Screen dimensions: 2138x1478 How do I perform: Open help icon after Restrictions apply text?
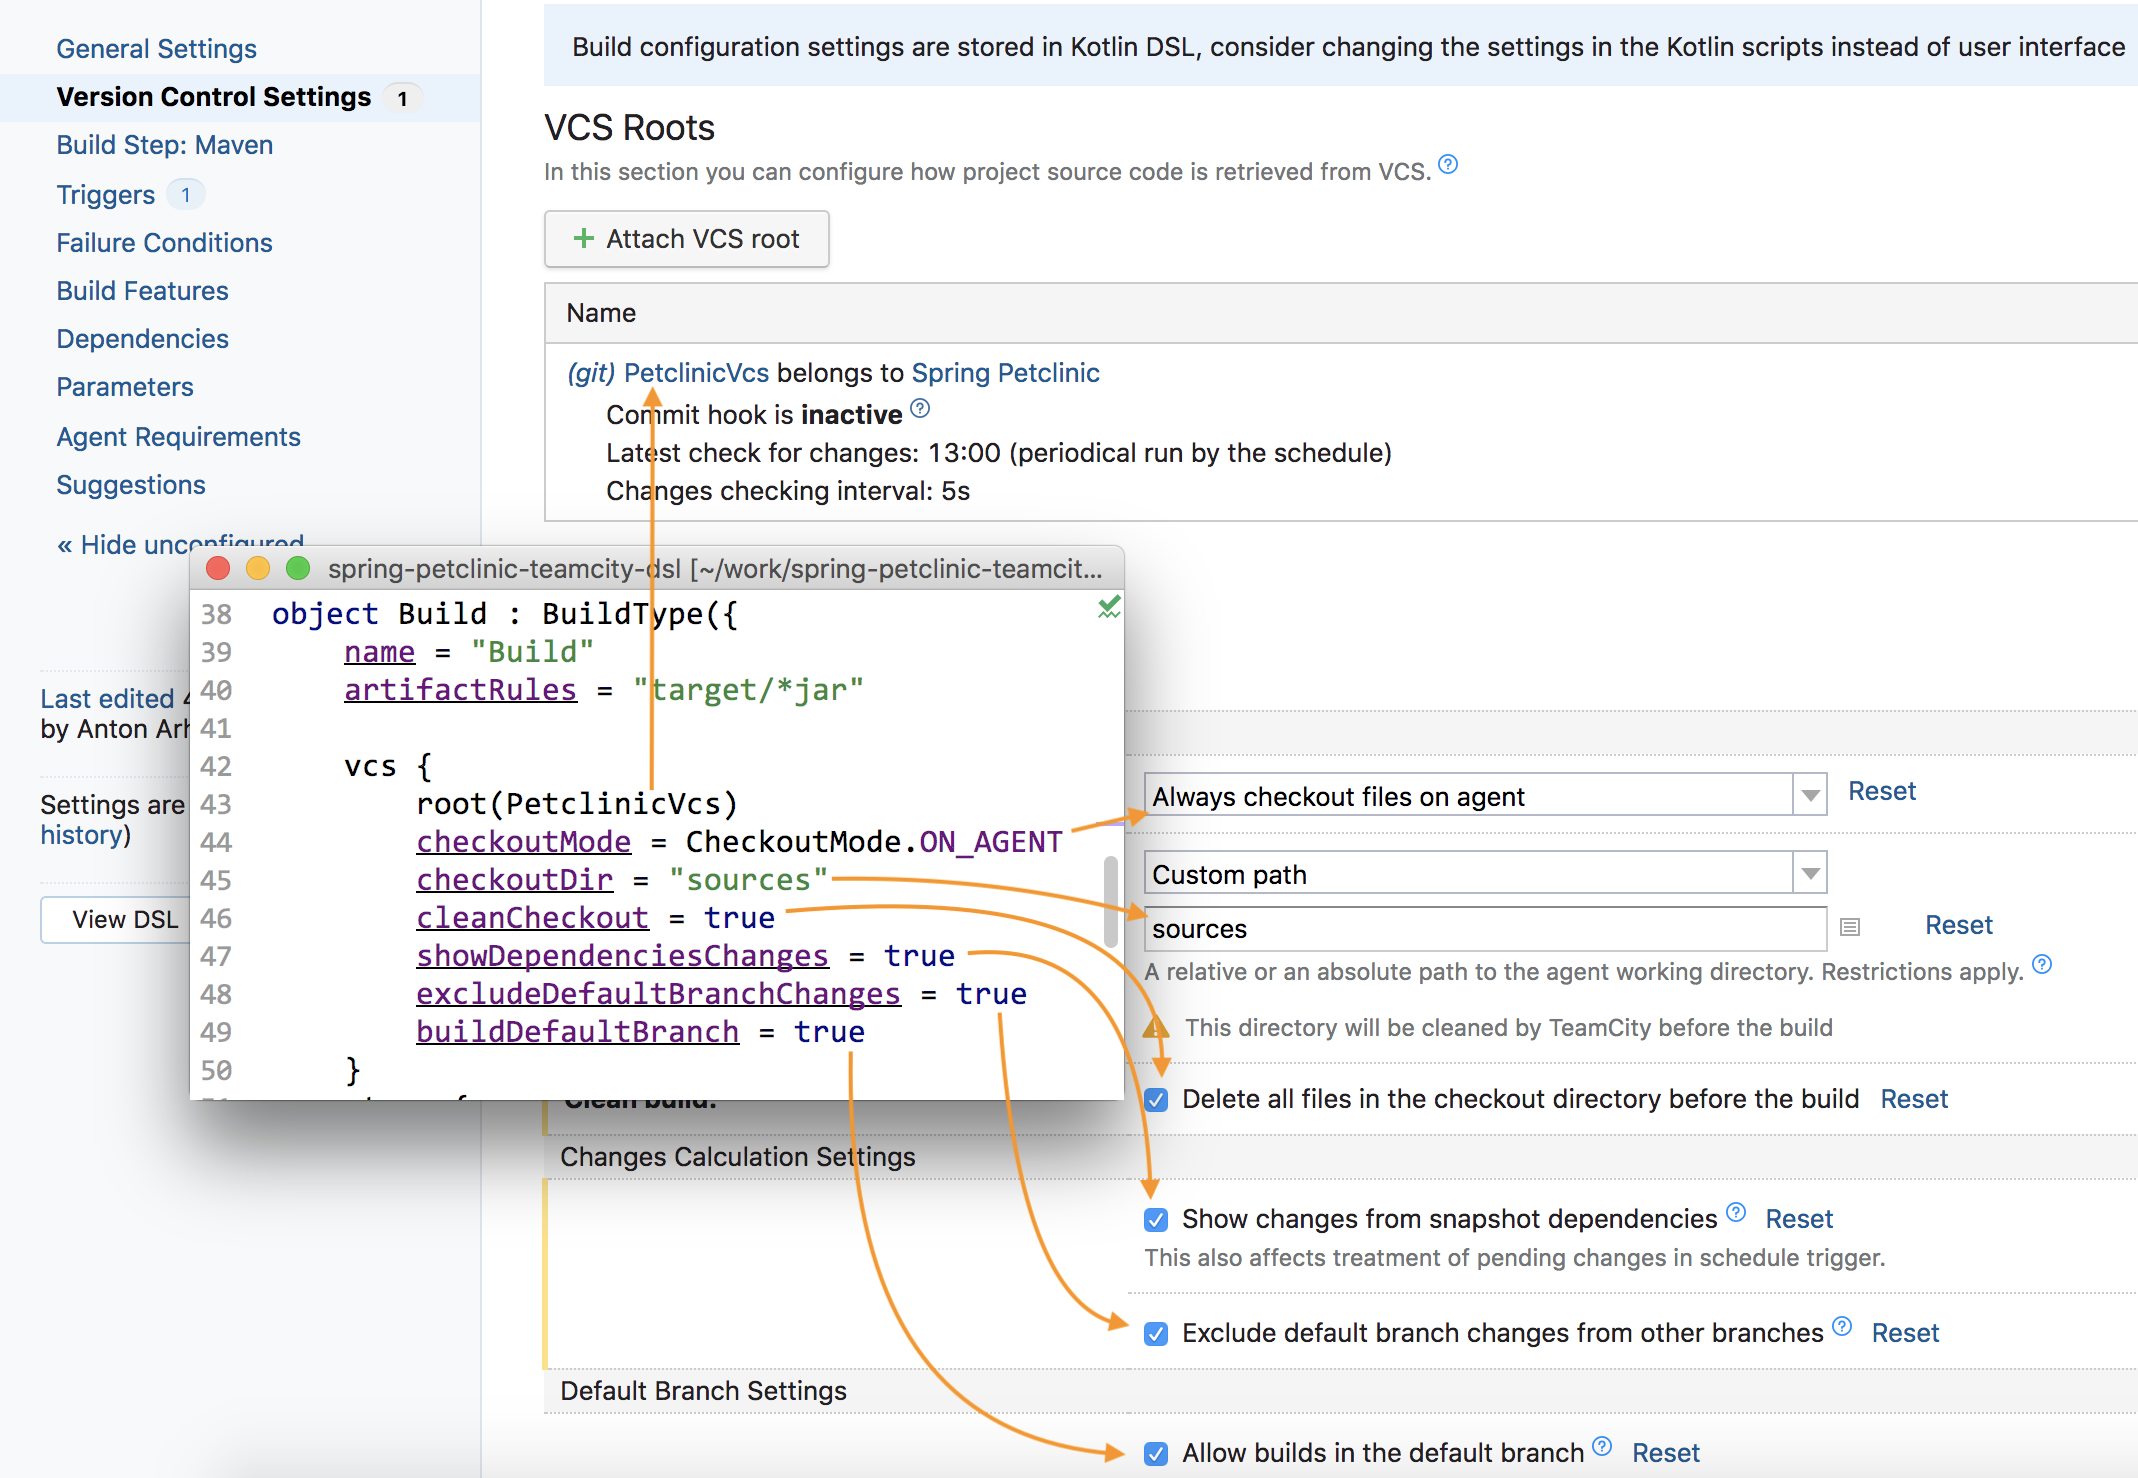(x=2042, y=964)
